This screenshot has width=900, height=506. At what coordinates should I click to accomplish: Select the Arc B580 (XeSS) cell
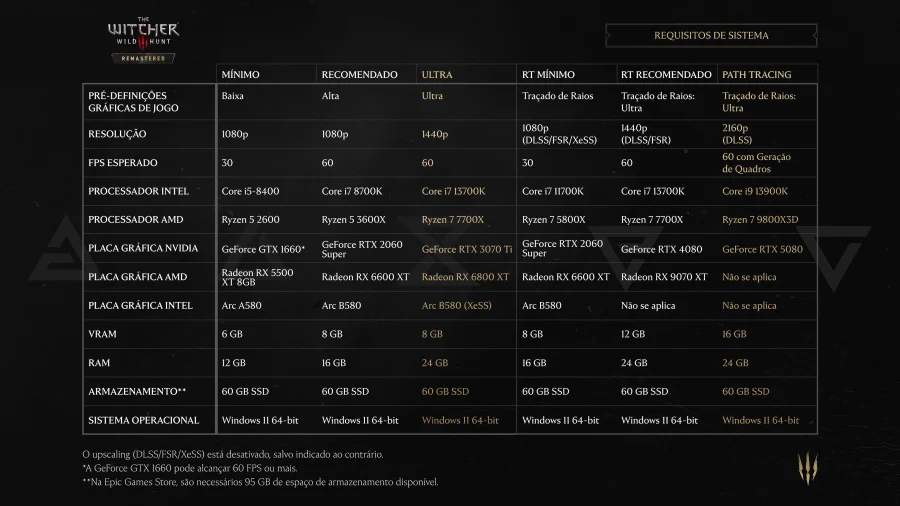(456, 305)
